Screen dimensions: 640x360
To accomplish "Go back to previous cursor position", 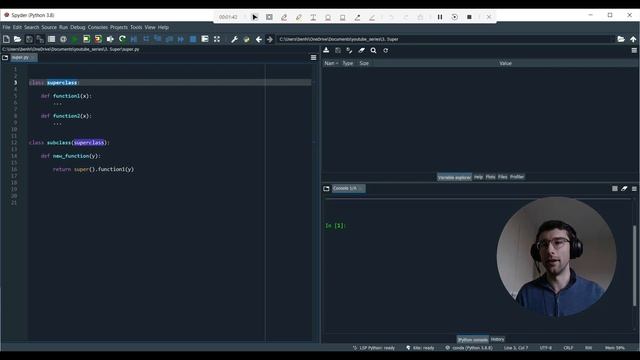I will pos(259,39).
